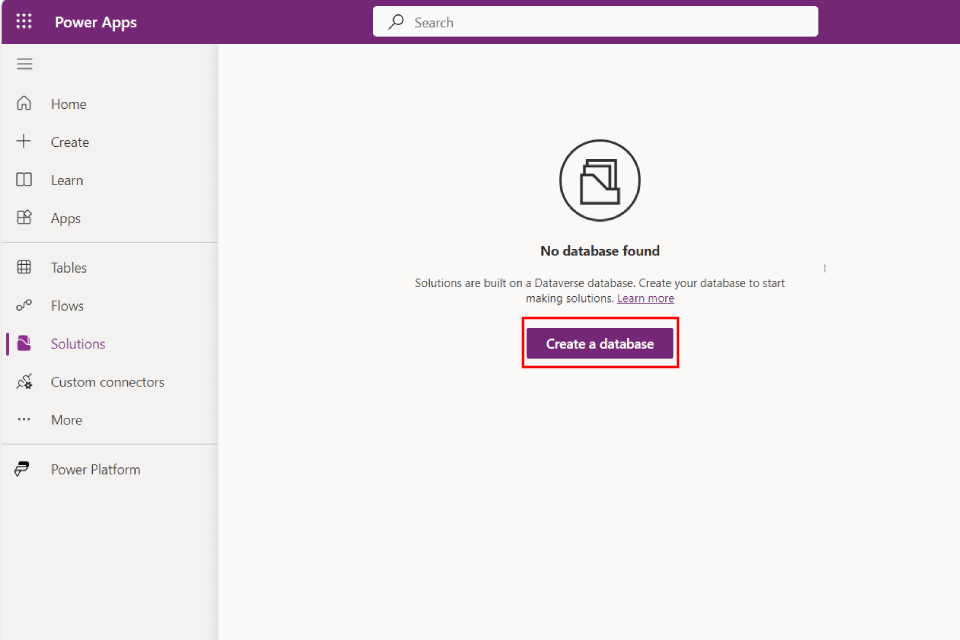
Task: Click the No database found folder graphic
Action: pos(600,181)
